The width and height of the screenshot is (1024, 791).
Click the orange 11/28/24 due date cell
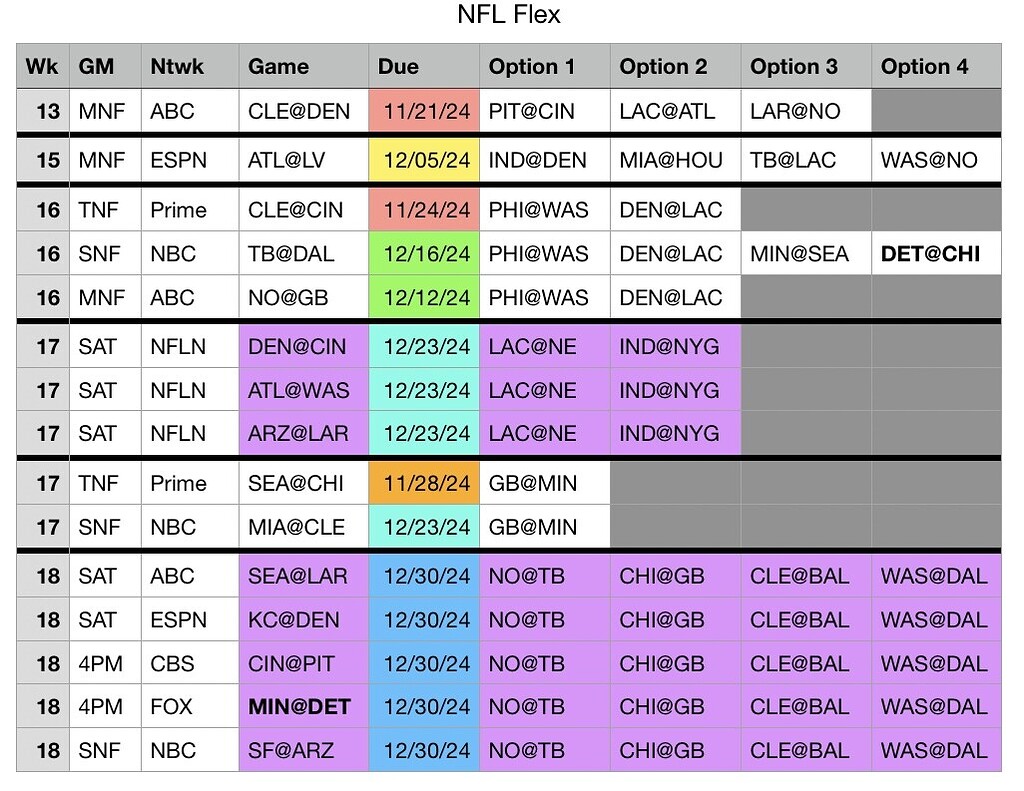point(423,484)
